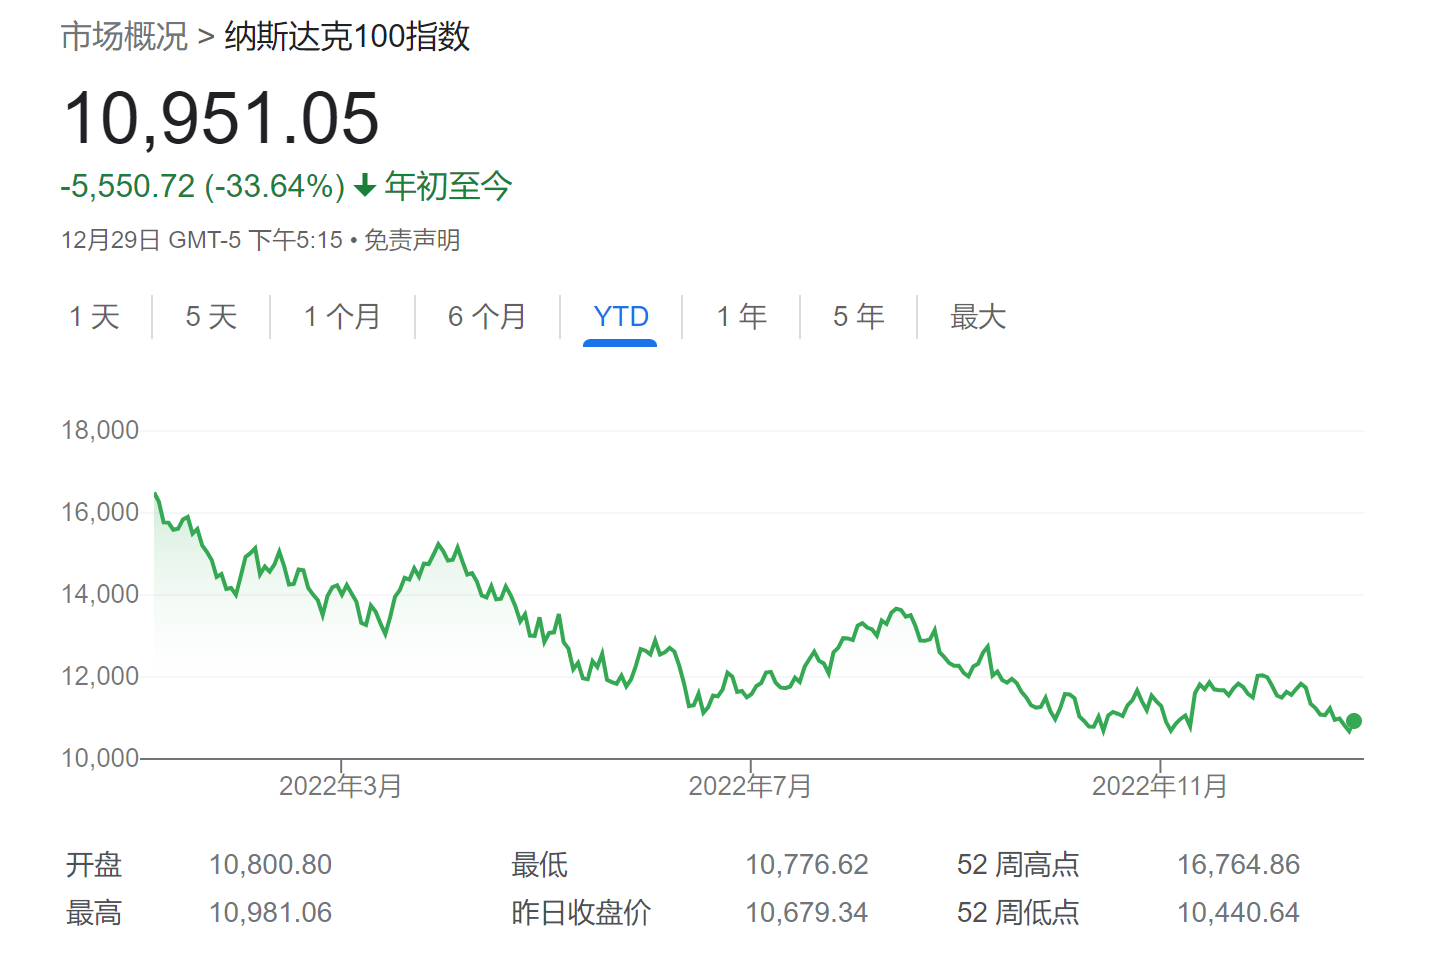Click the 市场概况 breadcrumb link
1430x959 pixels.
click(122, 36)
